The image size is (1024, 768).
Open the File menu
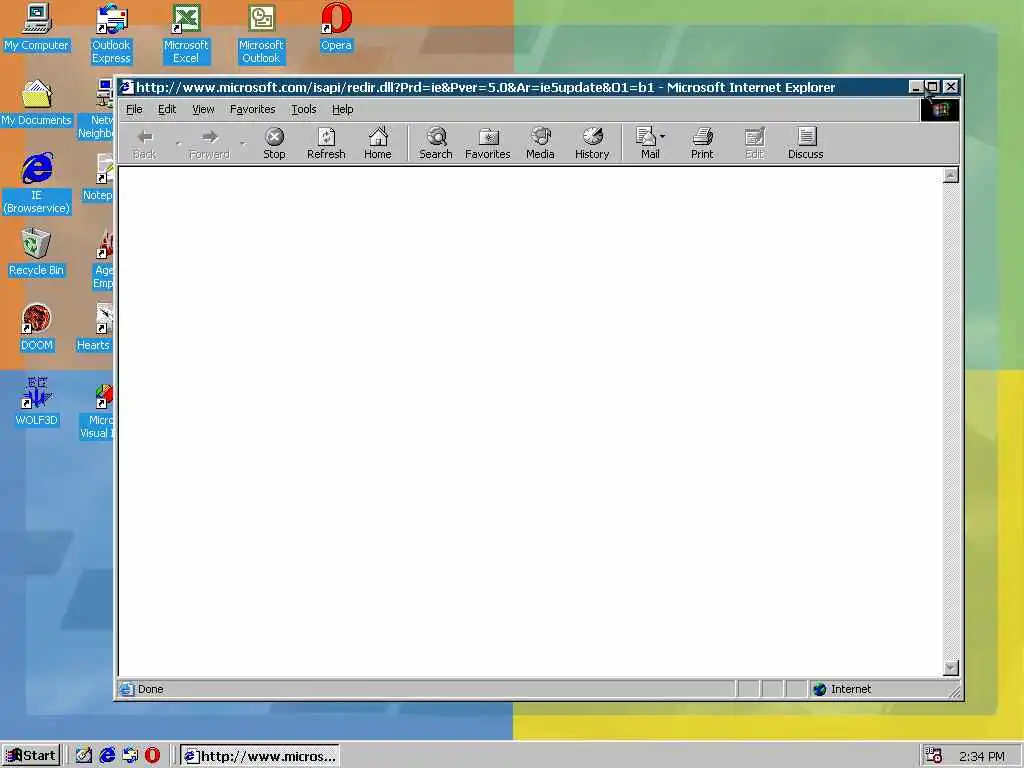(x=134, y=109)
